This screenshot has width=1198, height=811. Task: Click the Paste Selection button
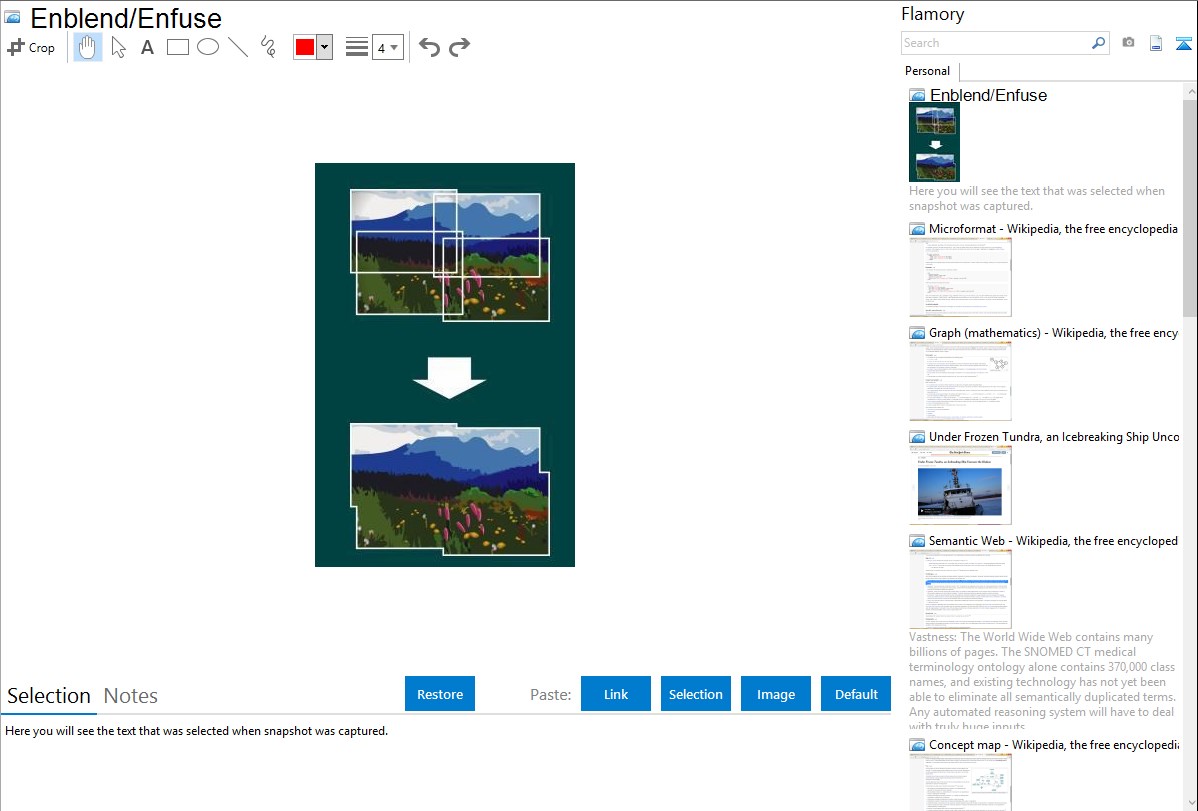tap(696, 694)
